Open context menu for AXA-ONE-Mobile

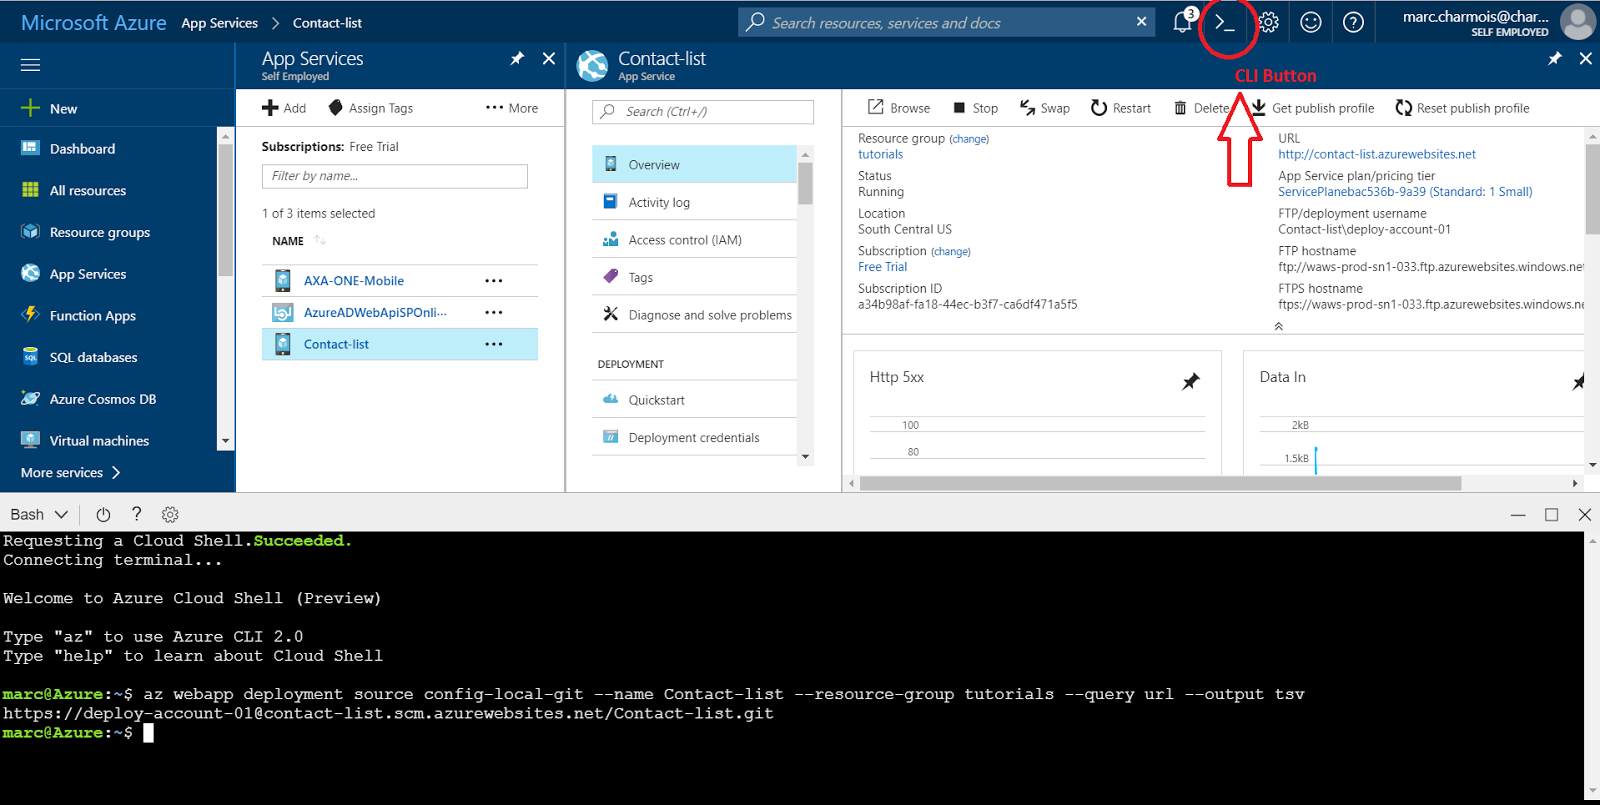point(494,281)
